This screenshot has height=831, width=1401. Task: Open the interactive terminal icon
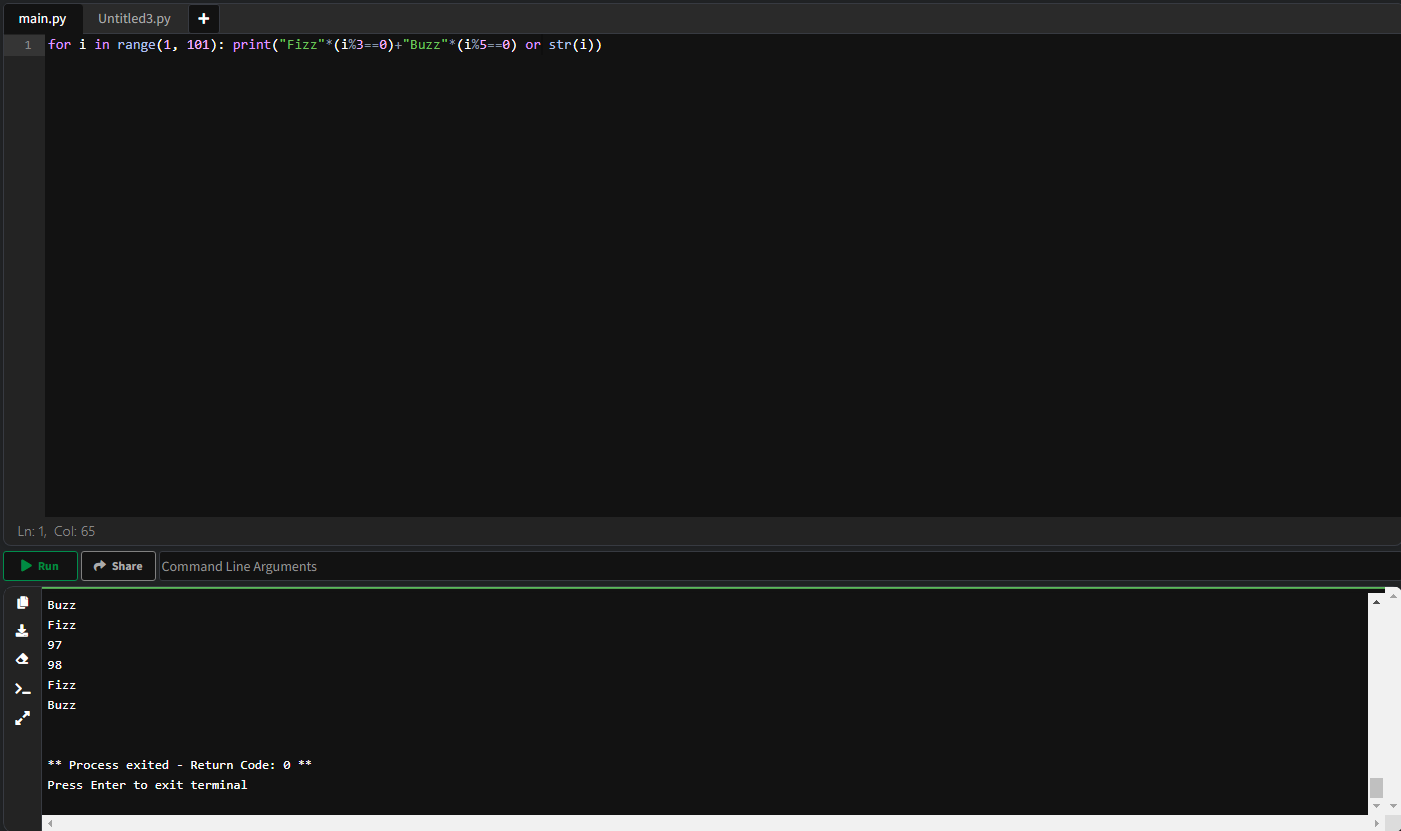(22, 688)
